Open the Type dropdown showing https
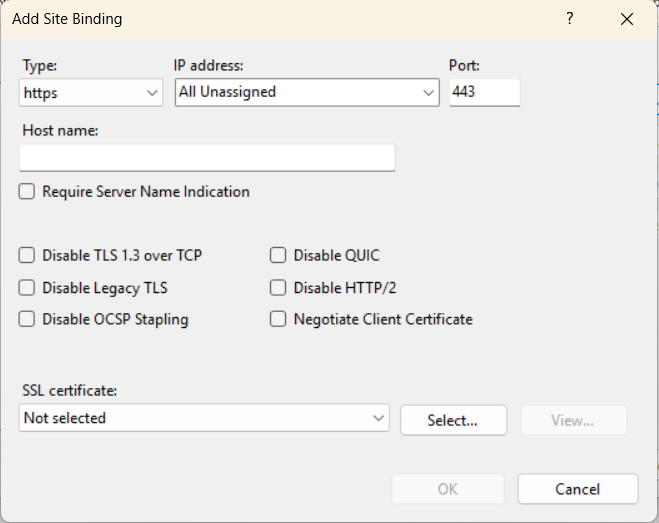Viewport: 659px width, 523px height. click(91, 93)
